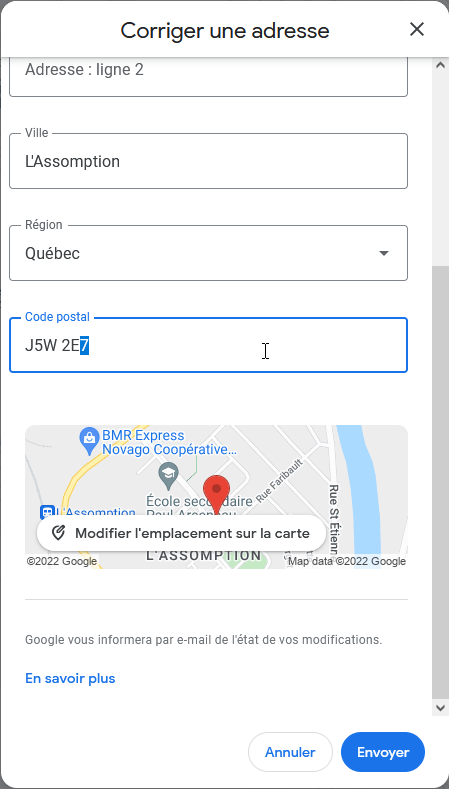Click the Code postal input field
The image size is (449, 789).
(x=208, y=345)
